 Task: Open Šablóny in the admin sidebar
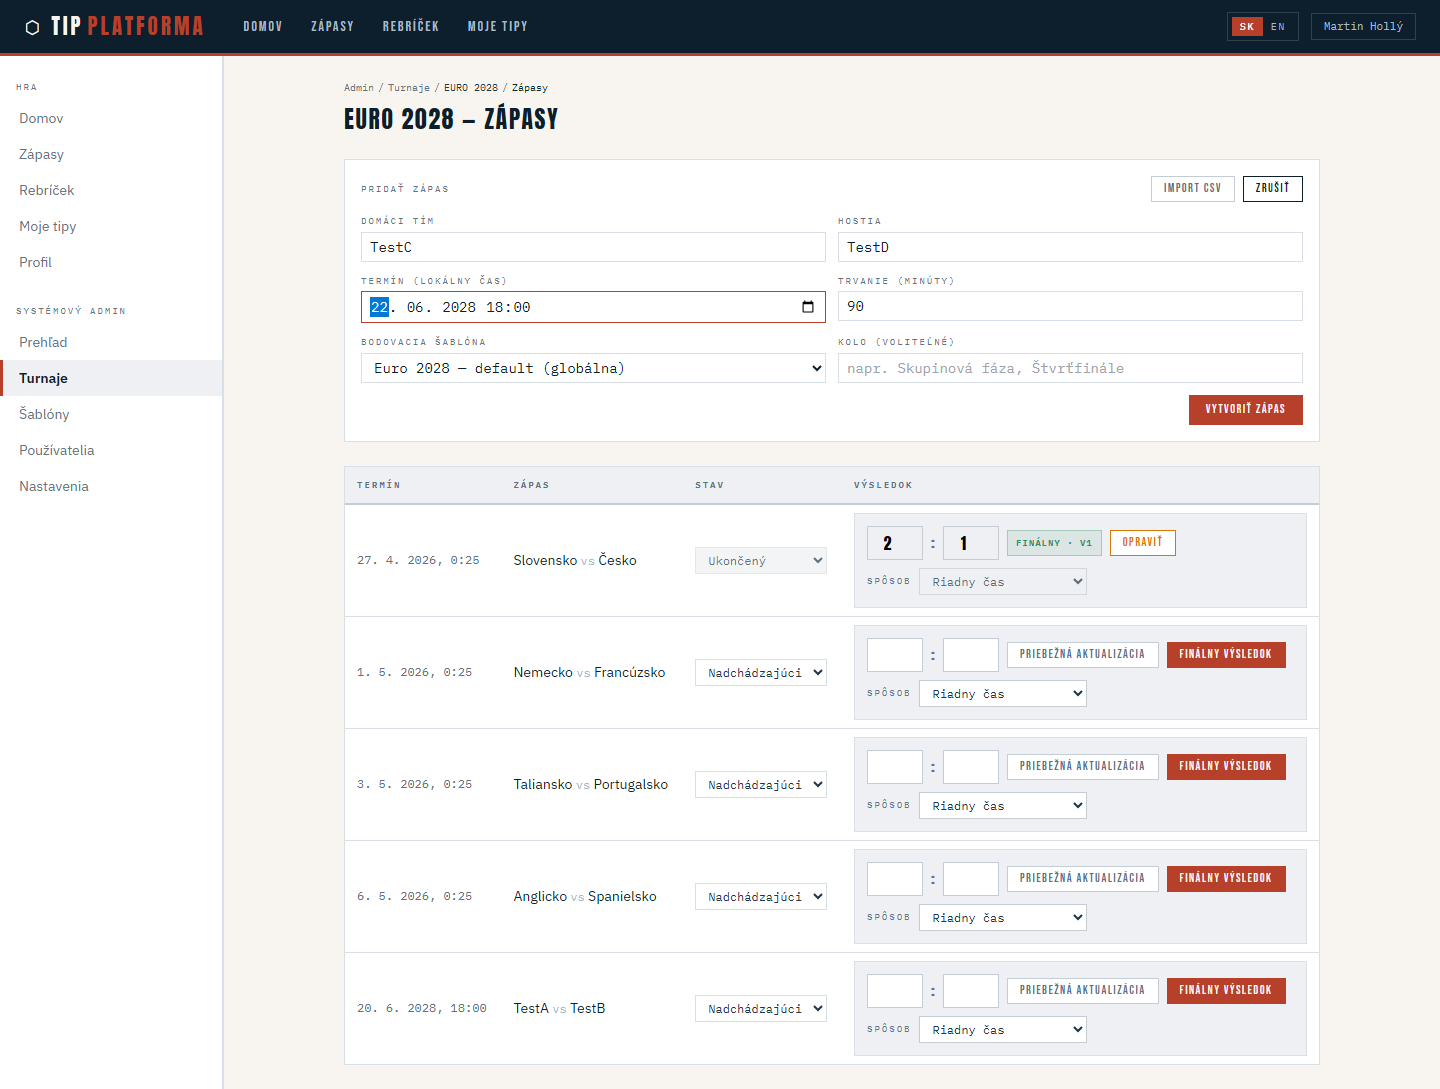[x=44, y=414]
